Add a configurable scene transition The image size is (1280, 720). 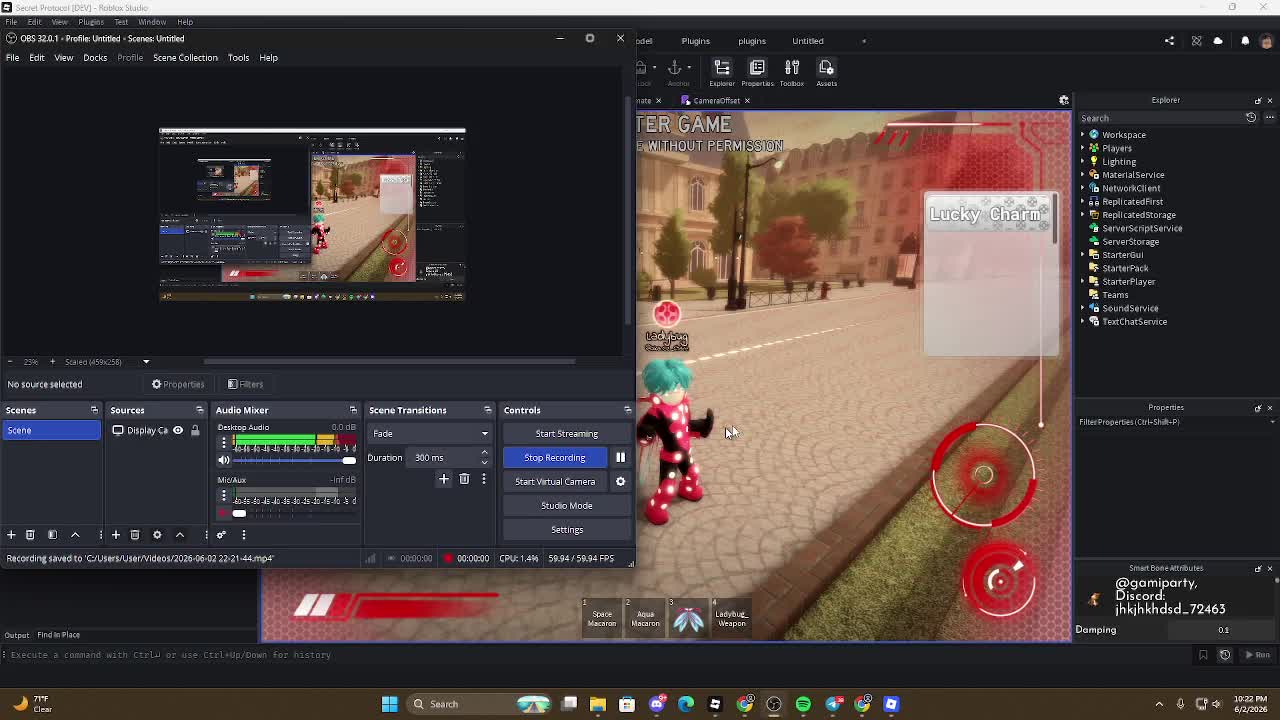coord(444,480)
